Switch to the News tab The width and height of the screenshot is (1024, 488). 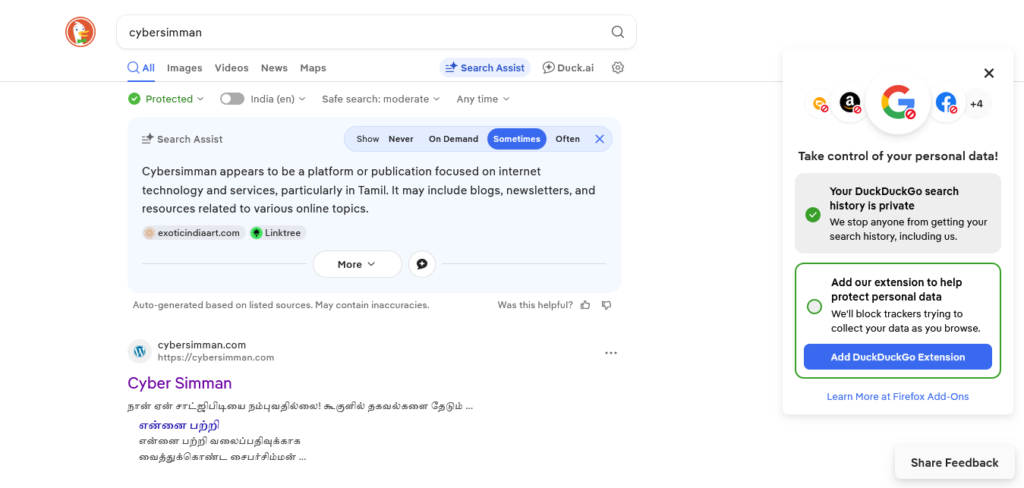(x=274, y=68)
